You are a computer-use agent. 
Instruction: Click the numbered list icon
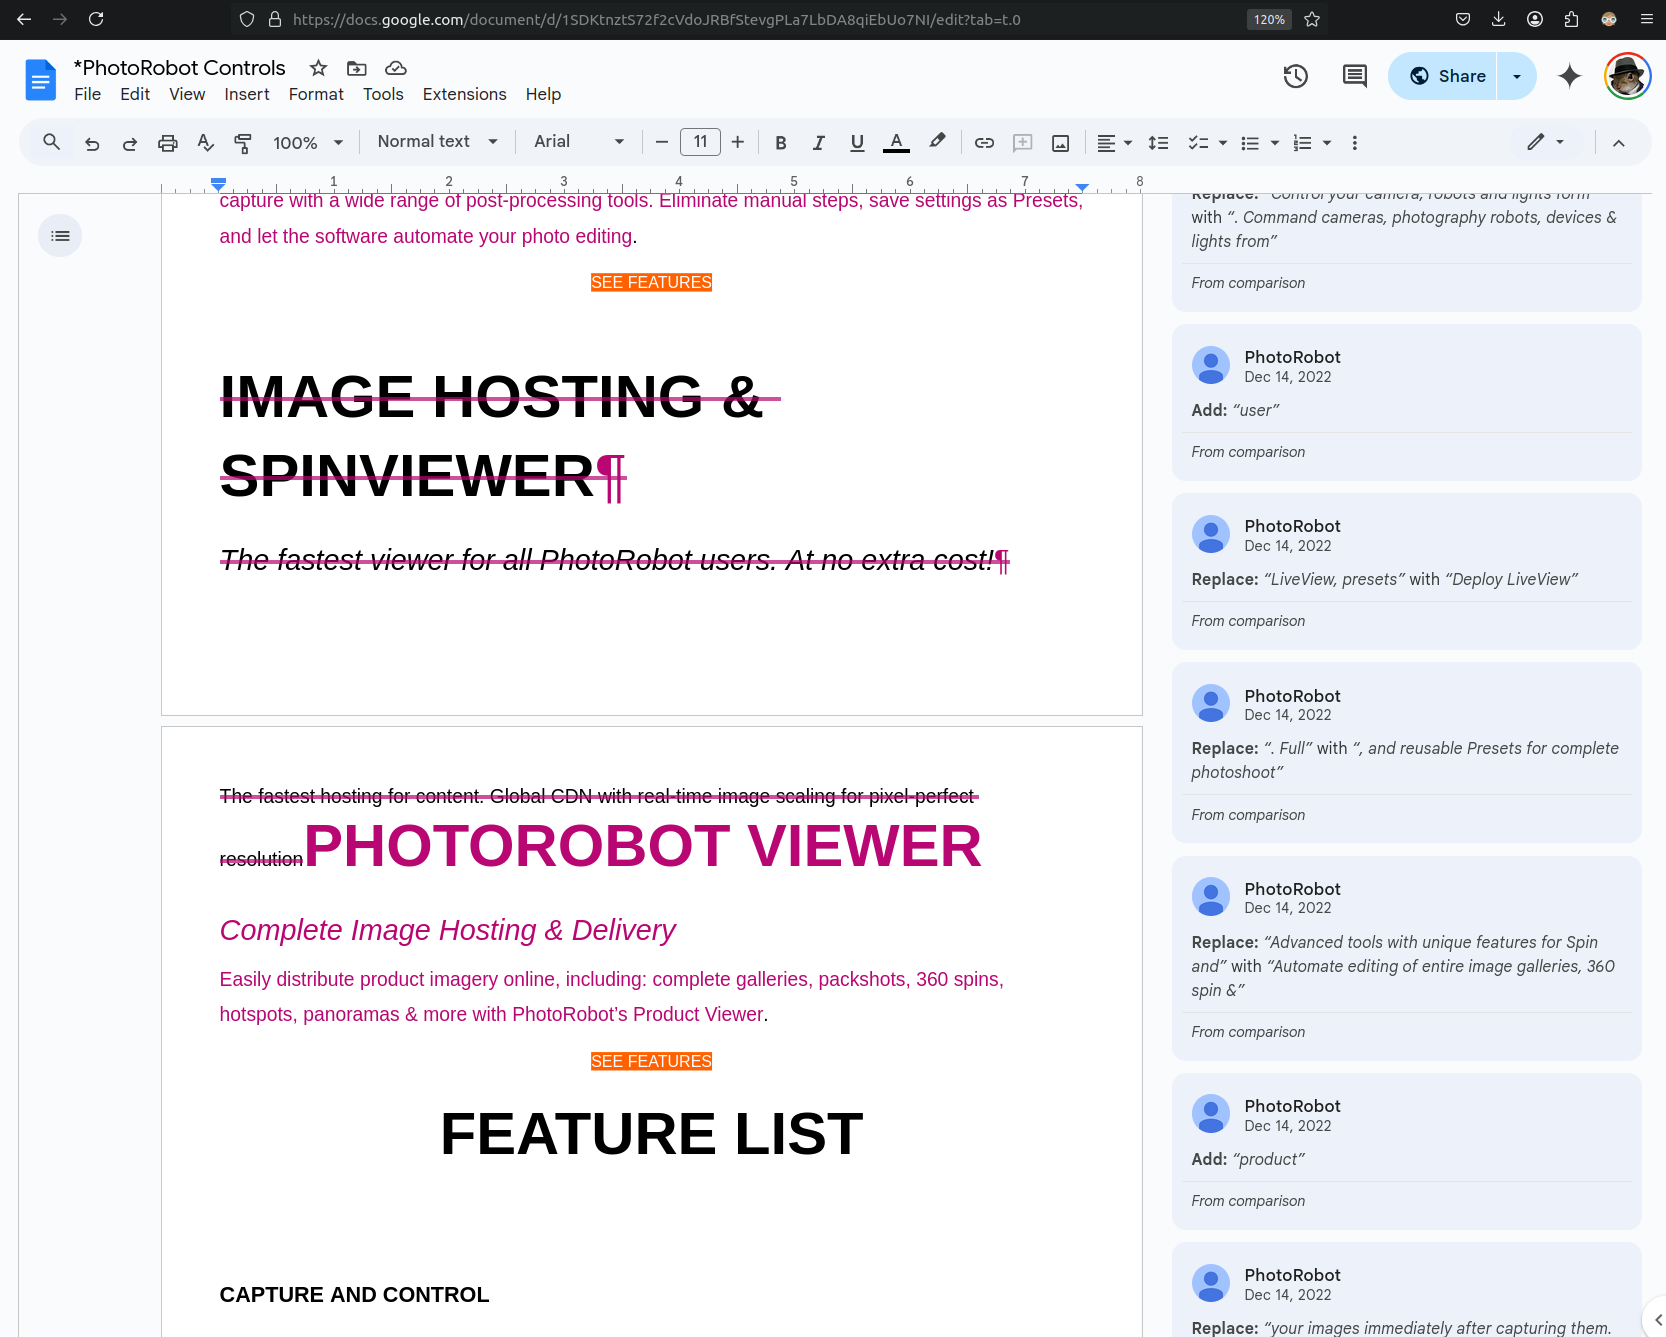[1302, 143]
